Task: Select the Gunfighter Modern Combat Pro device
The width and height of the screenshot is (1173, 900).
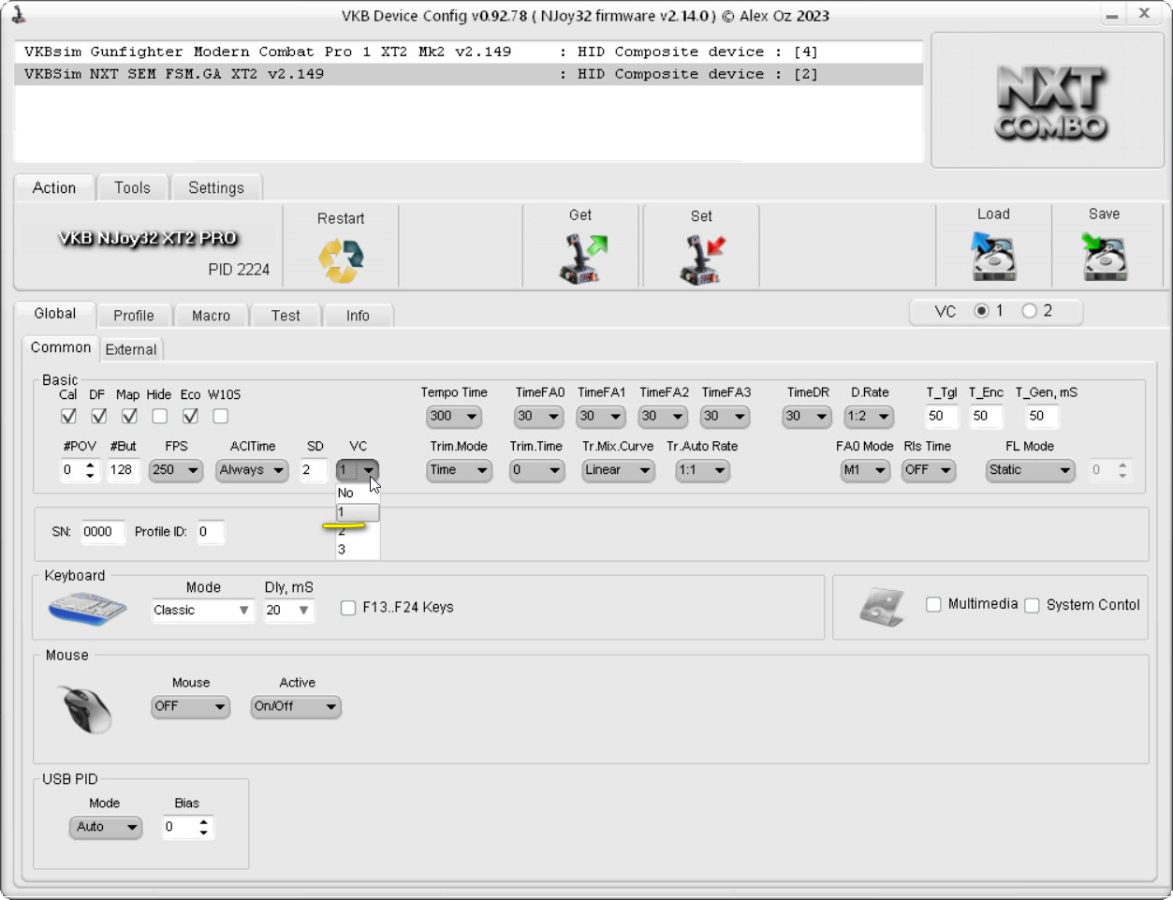Action: pos(267,52)
